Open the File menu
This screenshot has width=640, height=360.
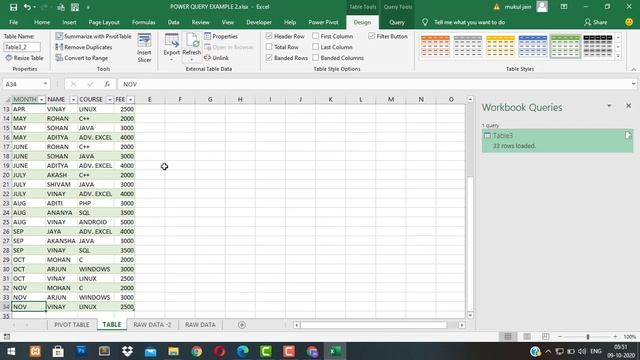pos(13,22)
